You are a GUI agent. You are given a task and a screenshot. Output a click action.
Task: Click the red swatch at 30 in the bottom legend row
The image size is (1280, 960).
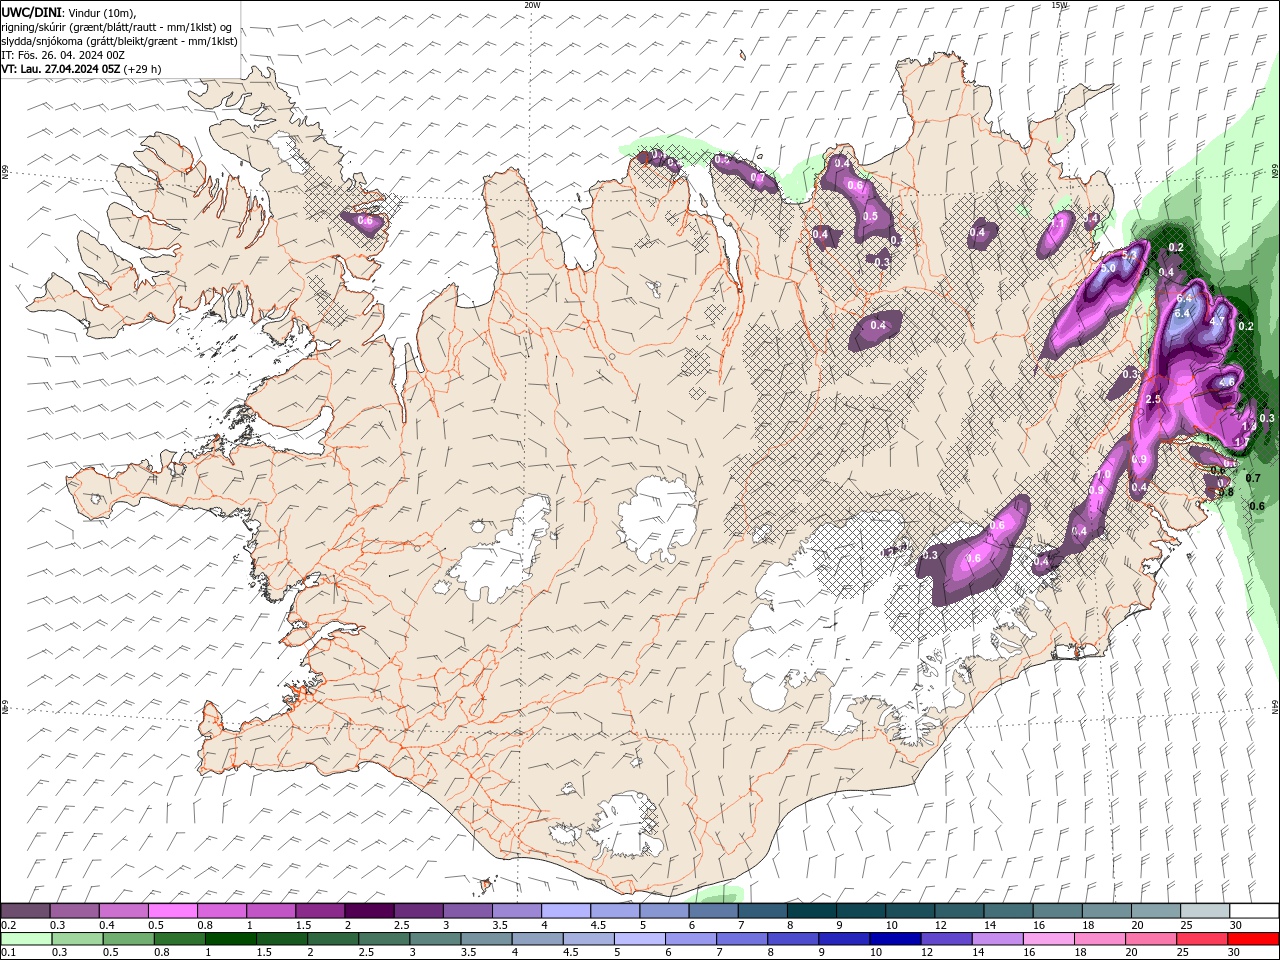pos(1254,939)
